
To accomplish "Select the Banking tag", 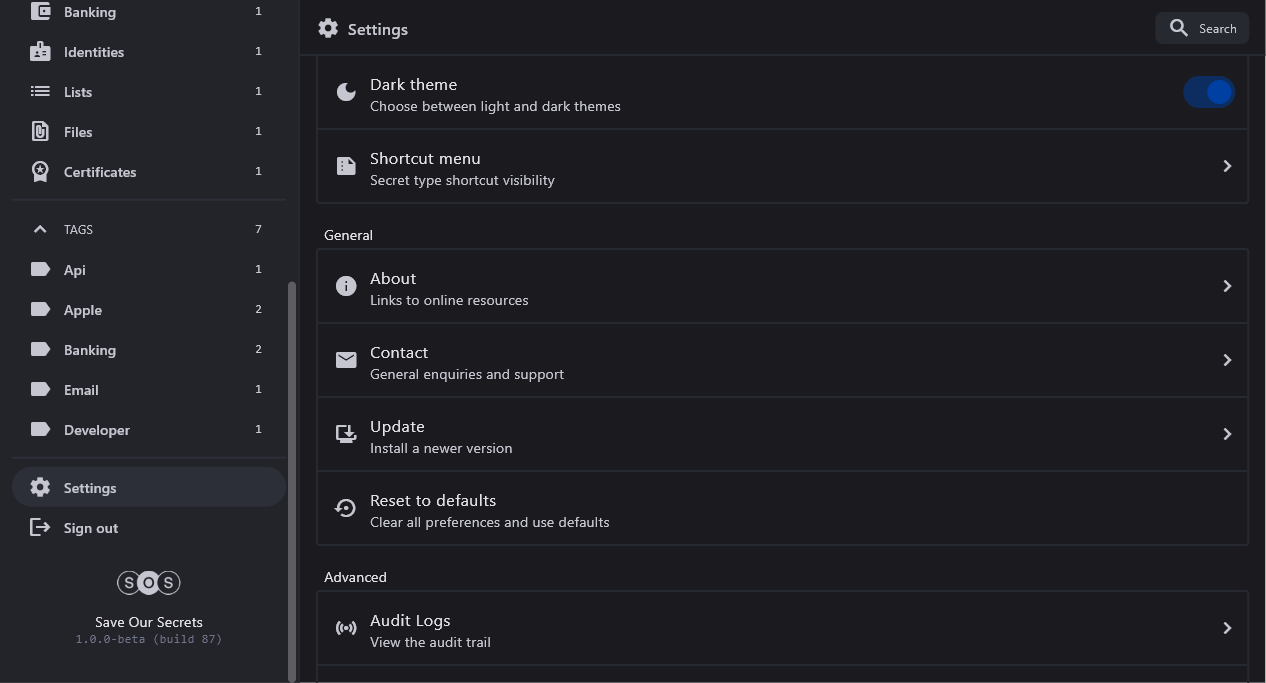I will tap(90, 350).
